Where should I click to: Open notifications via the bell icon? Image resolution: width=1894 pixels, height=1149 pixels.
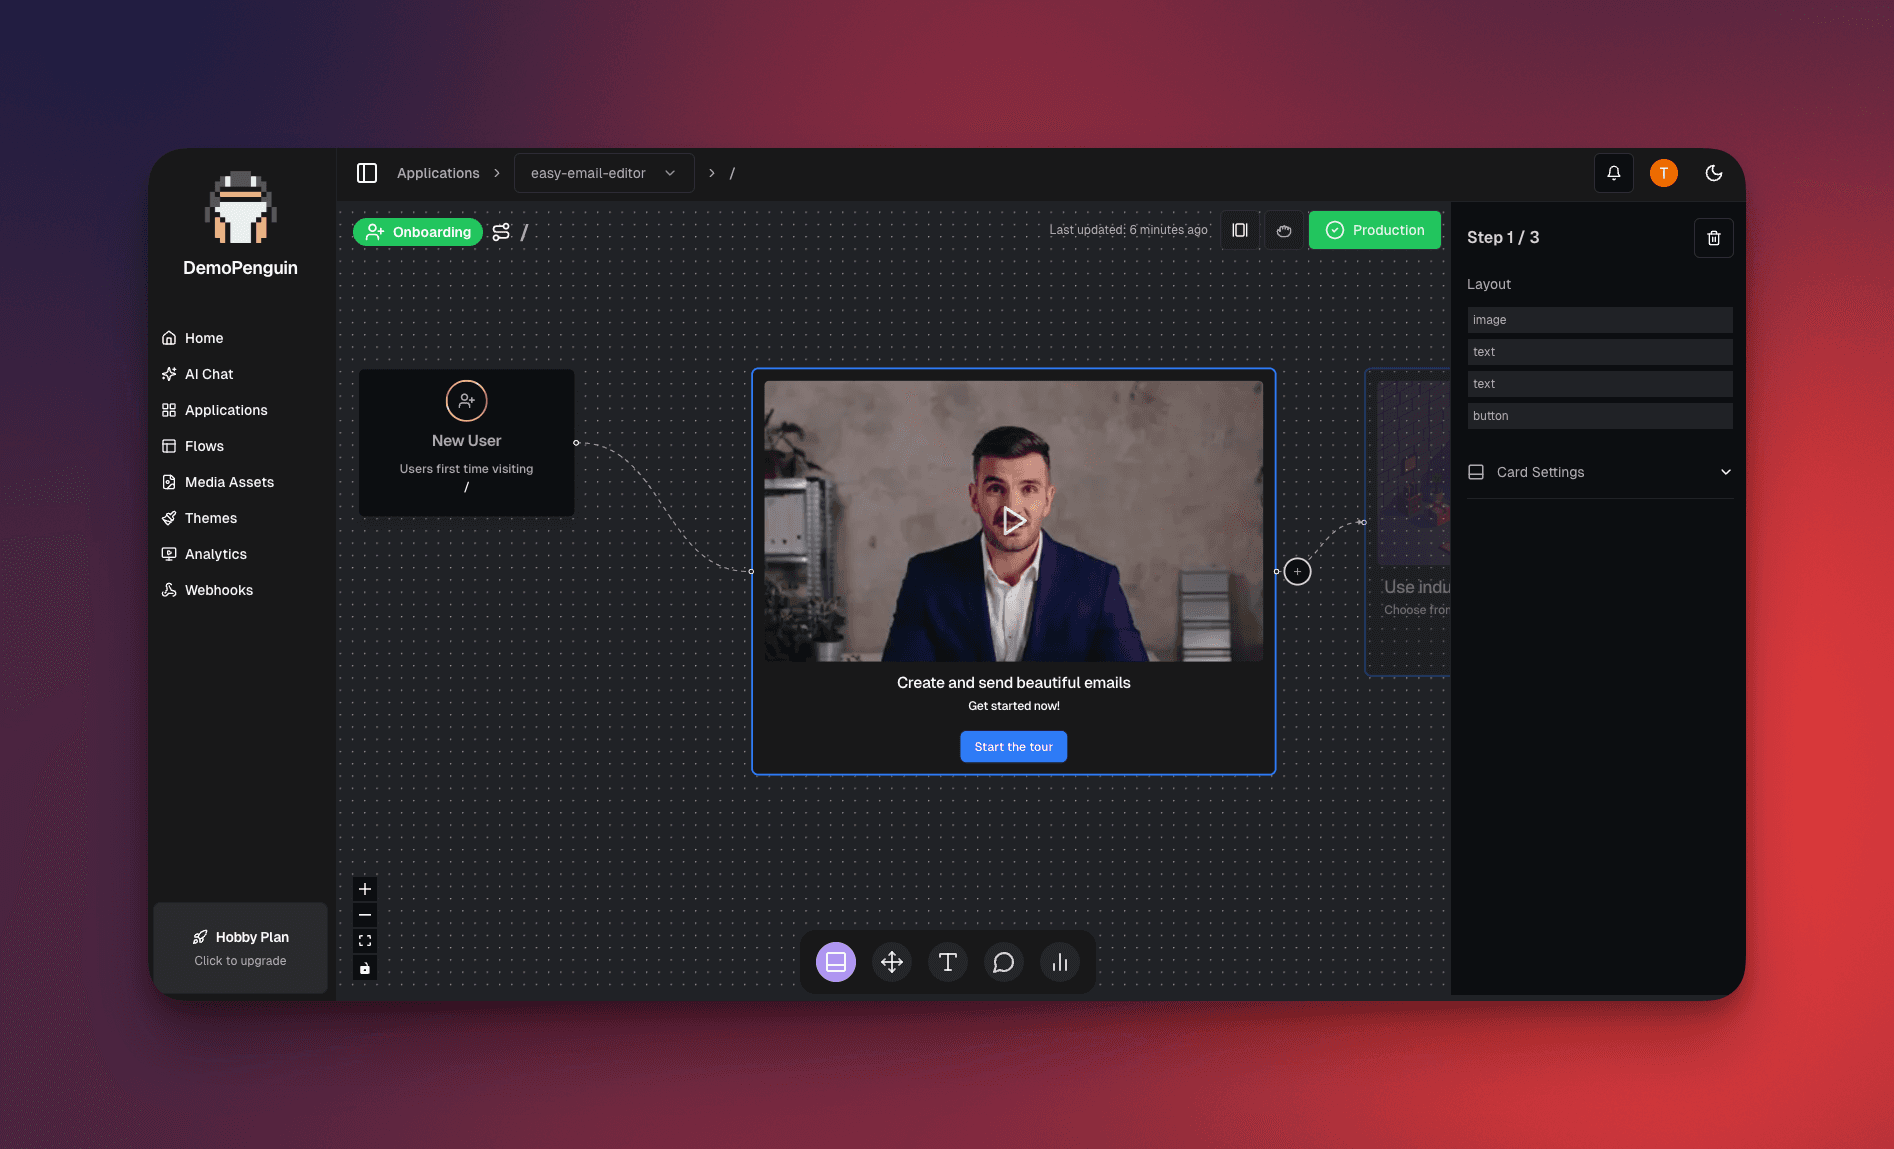click(x=1613, y=172)
